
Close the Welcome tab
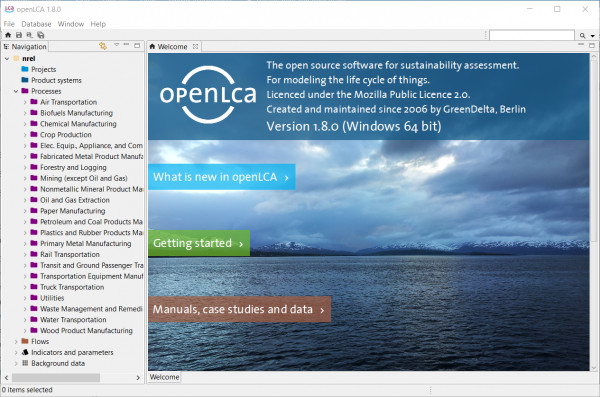196,46
